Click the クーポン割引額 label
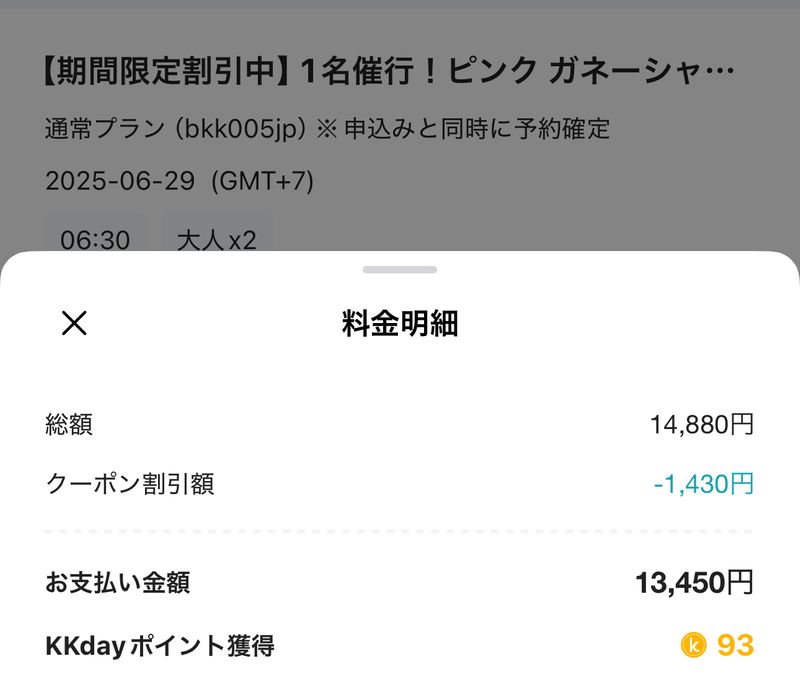The height and width of the screenshot is (687, 800). [x=130, y=484]
